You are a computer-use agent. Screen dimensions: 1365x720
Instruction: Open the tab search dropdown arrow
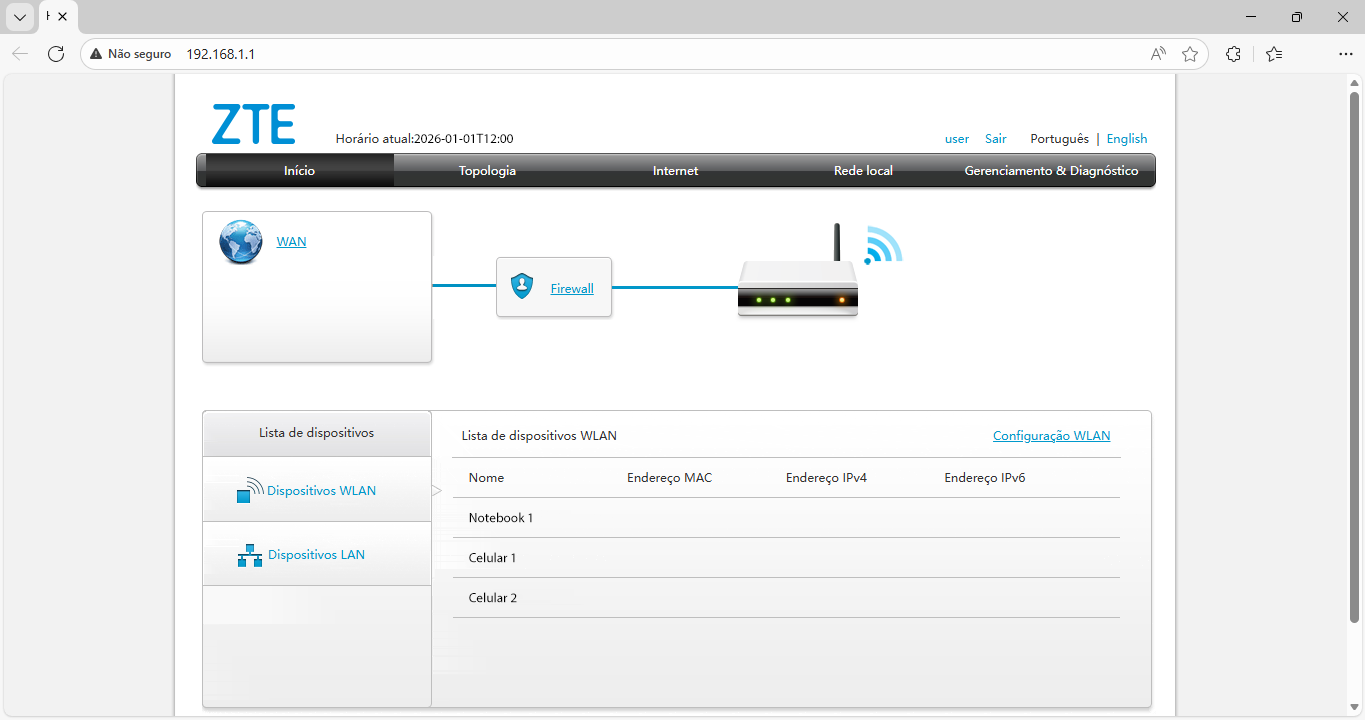coord(19,17)
